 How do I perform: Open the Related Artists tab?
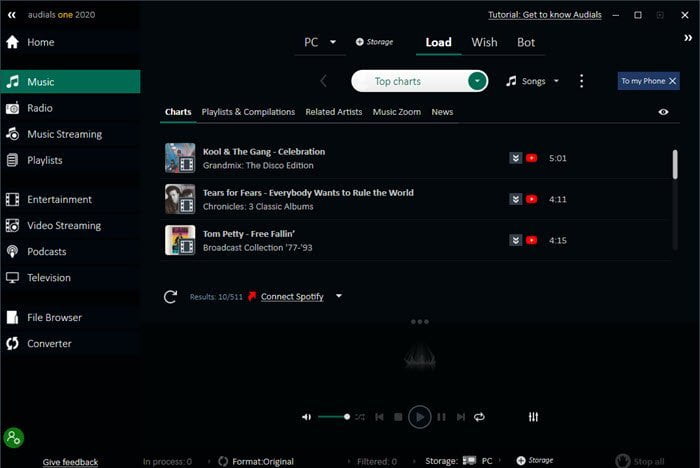click(334, 112)
